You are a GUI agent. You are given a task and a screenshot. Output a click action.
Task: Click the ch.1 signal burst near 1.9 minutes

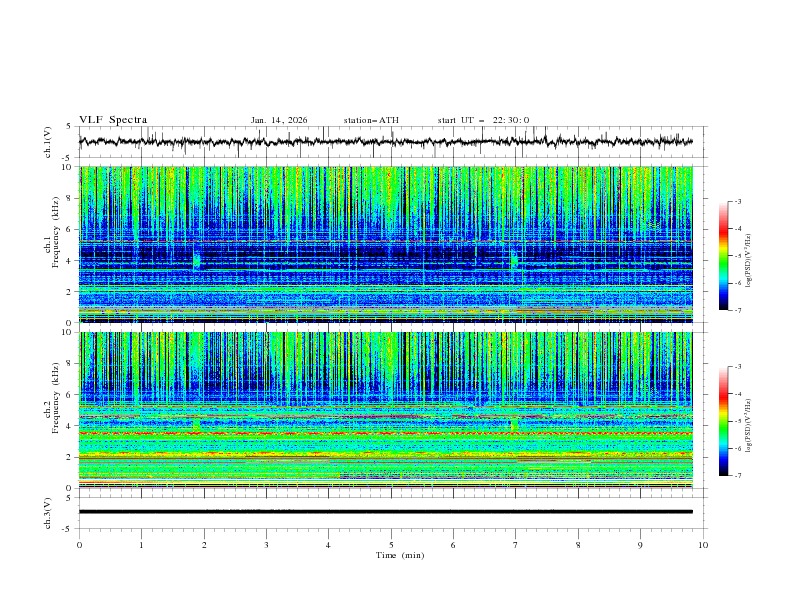pos(196,260)
